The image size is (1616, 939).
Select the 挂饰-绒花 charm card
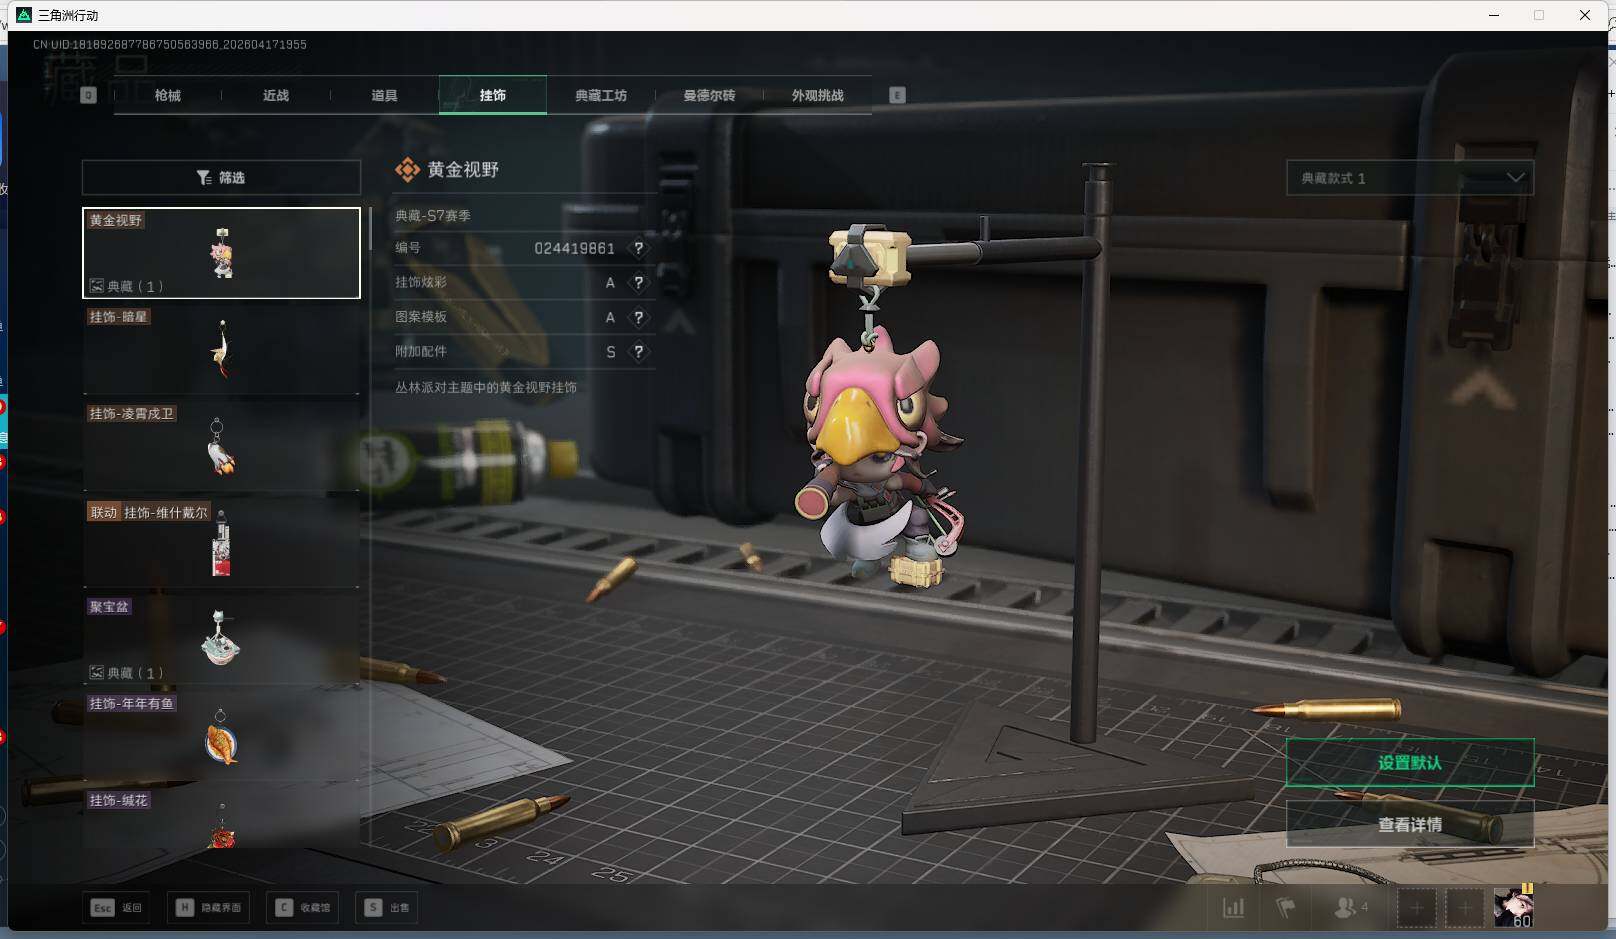coord(221,818)
